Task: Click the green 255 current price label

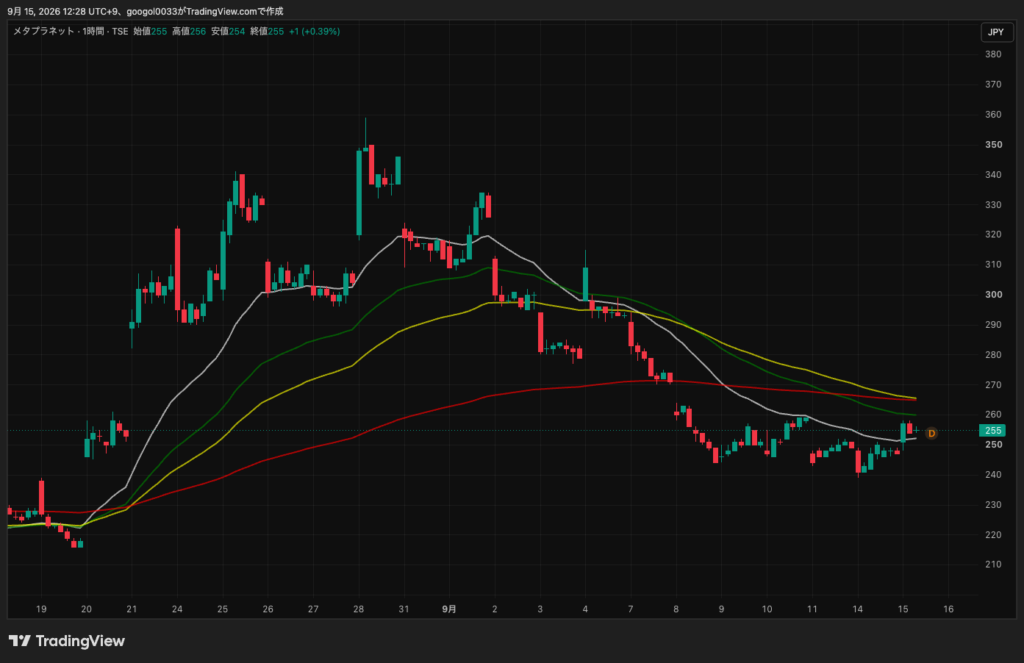Action: pos(993,430)
